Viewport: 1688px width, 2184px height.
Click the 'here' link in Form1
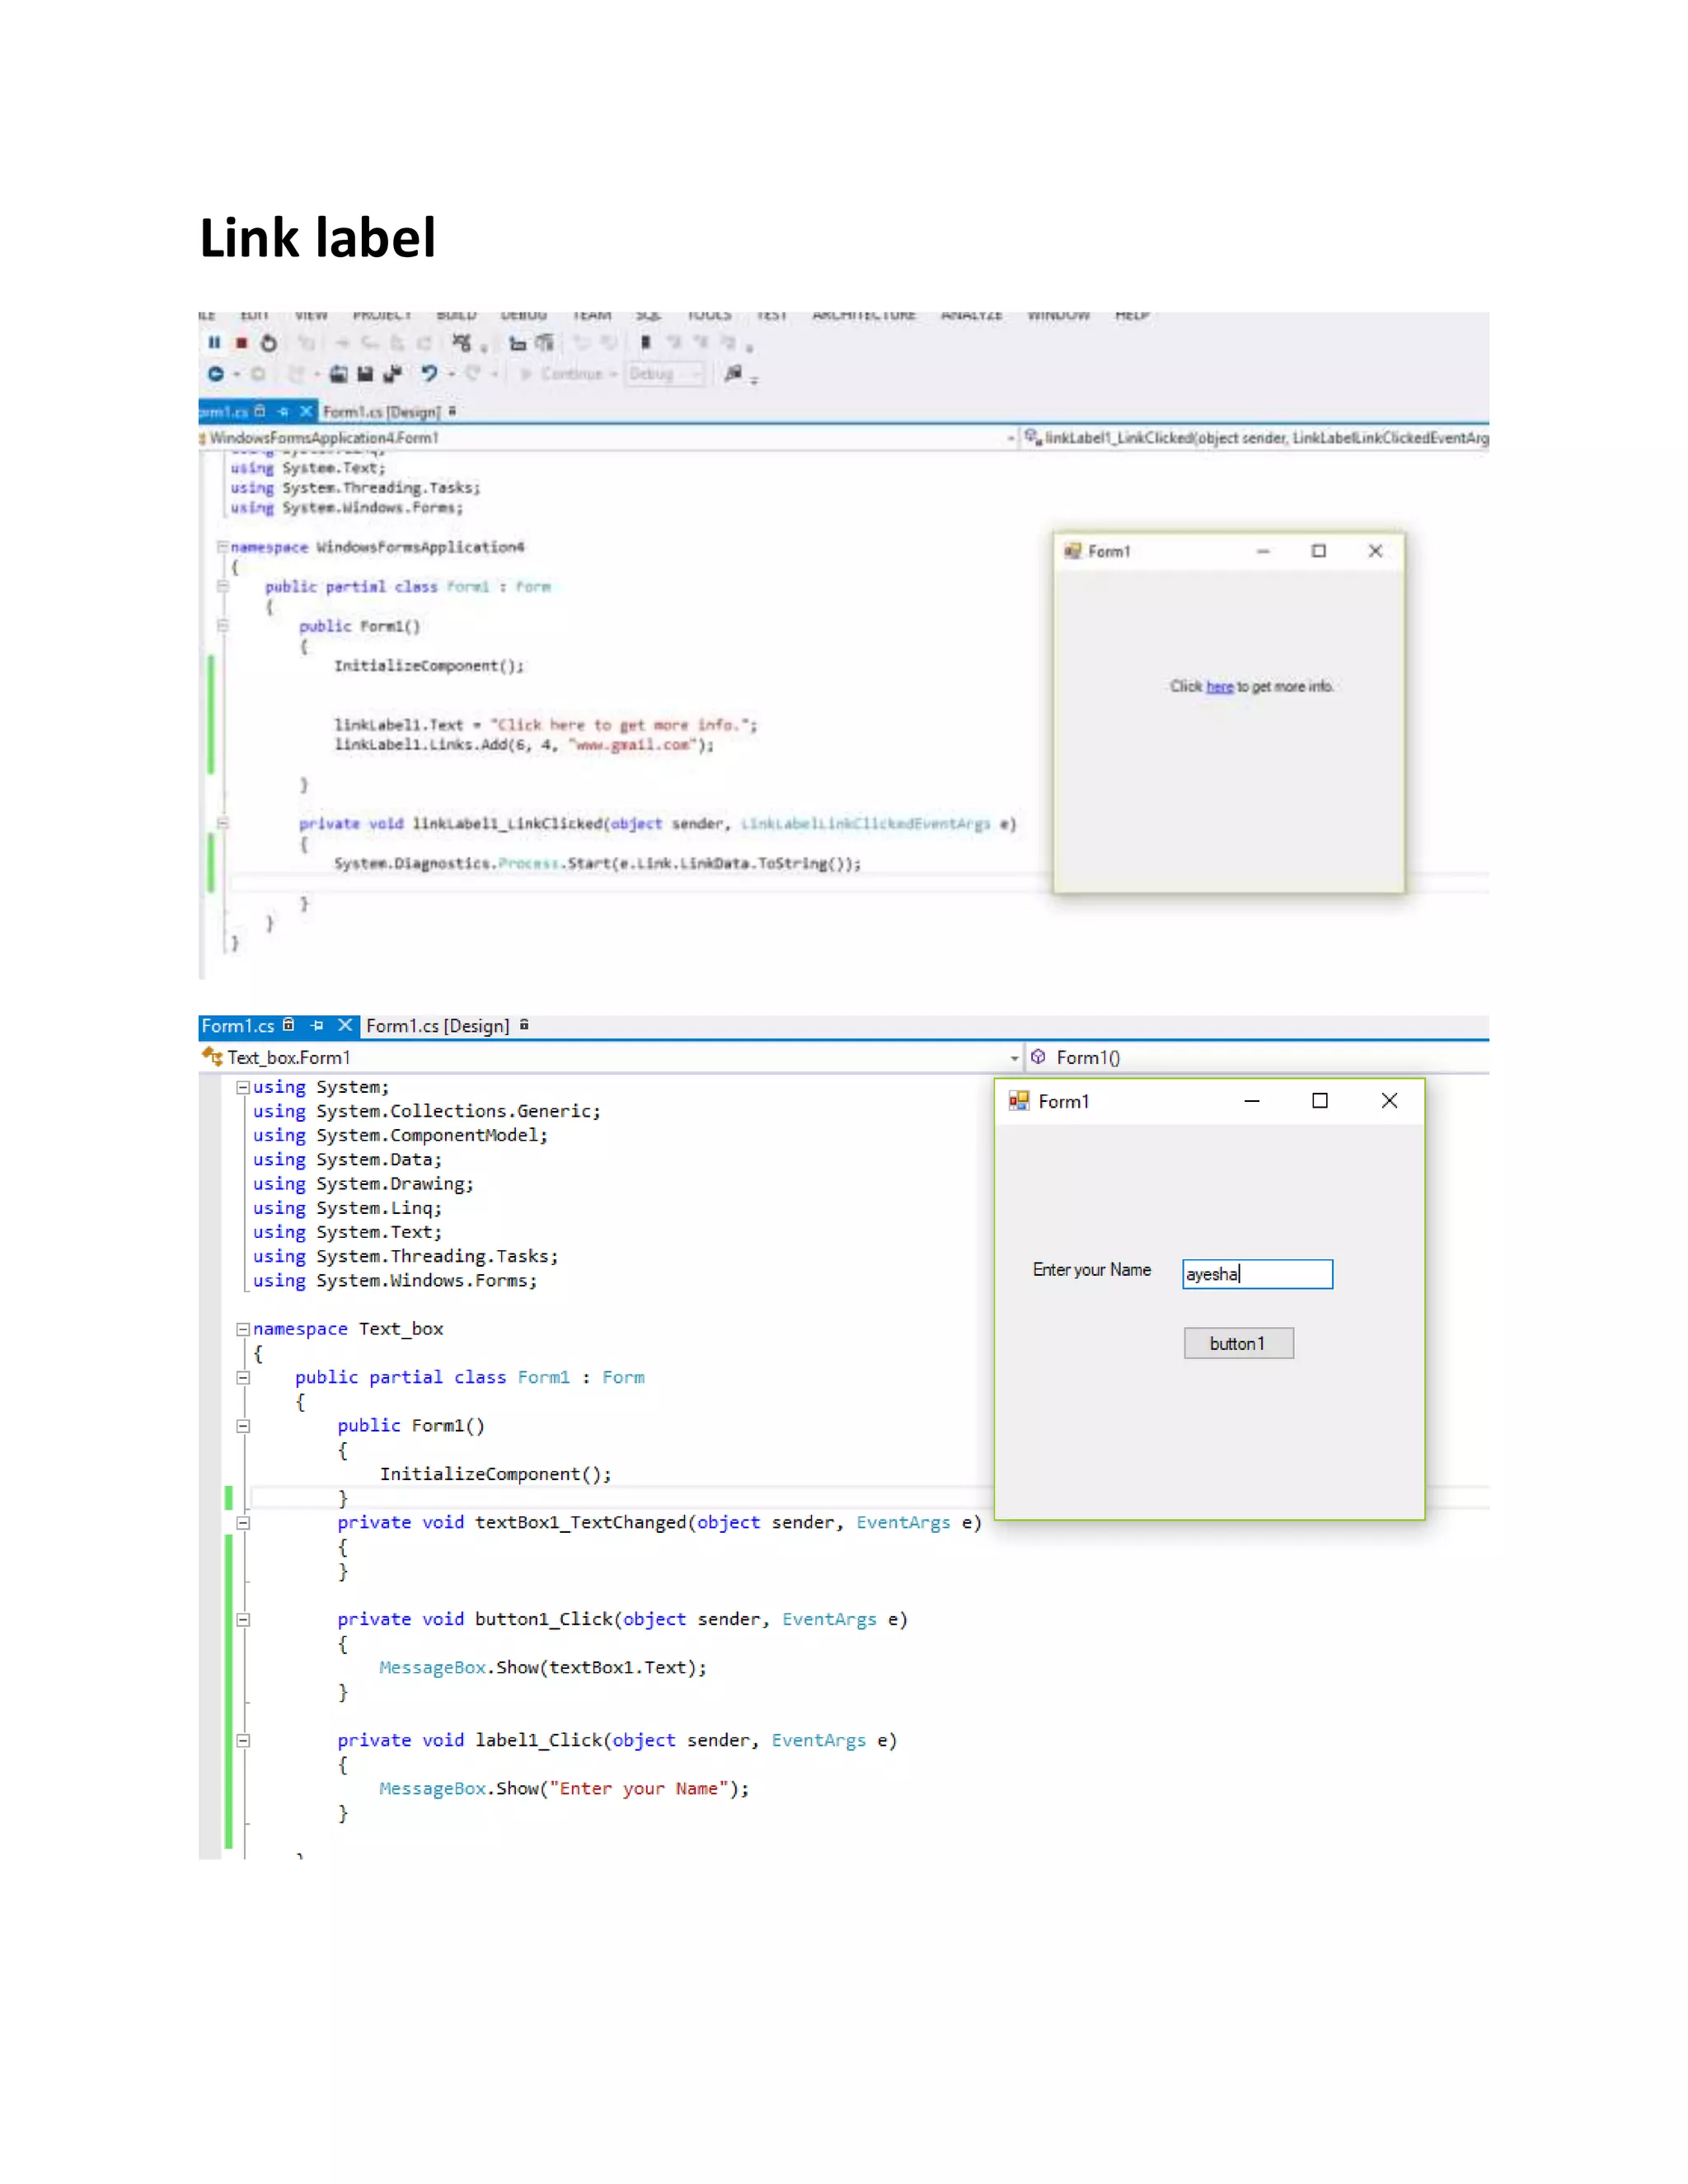[x=1219, y=687]
